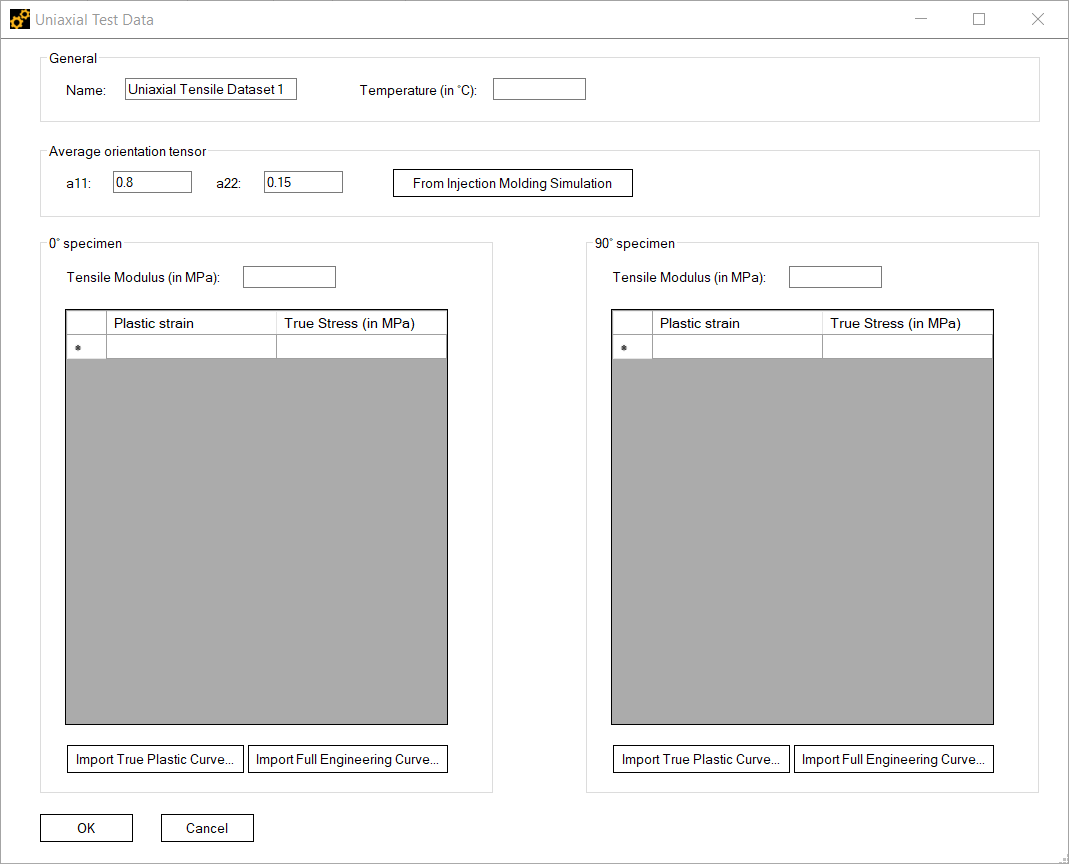Import Full Engineering Curve for 0° specimen
This screenshot has height=864, width=1069.
(347, 758)
